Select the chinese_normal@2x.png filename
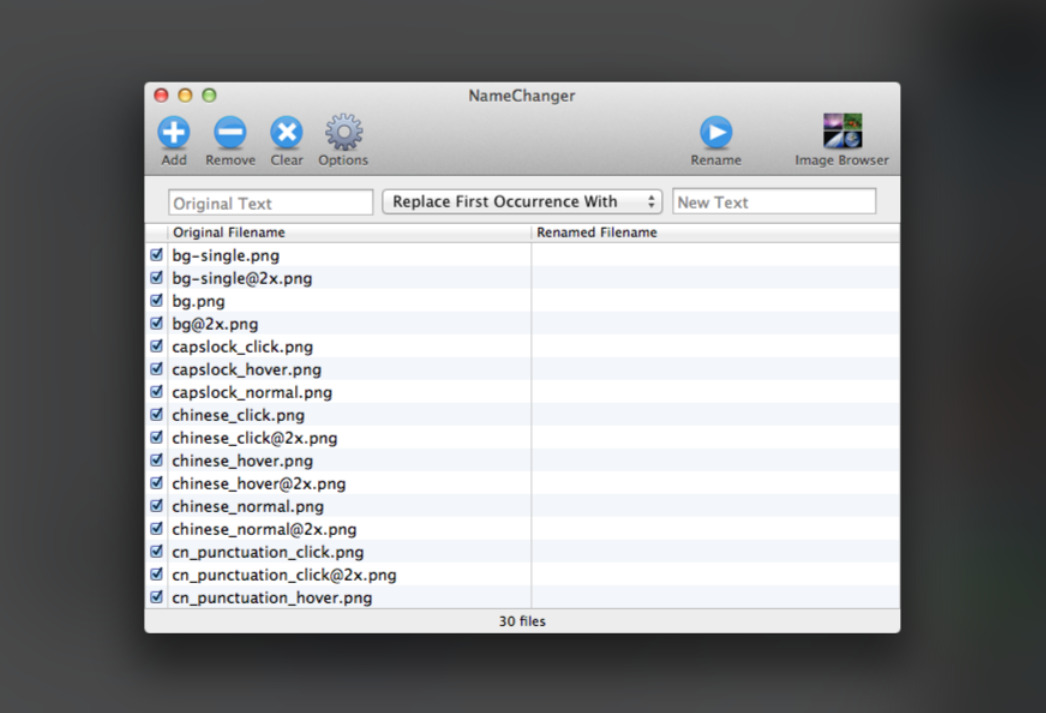Viewport: 1046px width, 713px height. [264, 529]
